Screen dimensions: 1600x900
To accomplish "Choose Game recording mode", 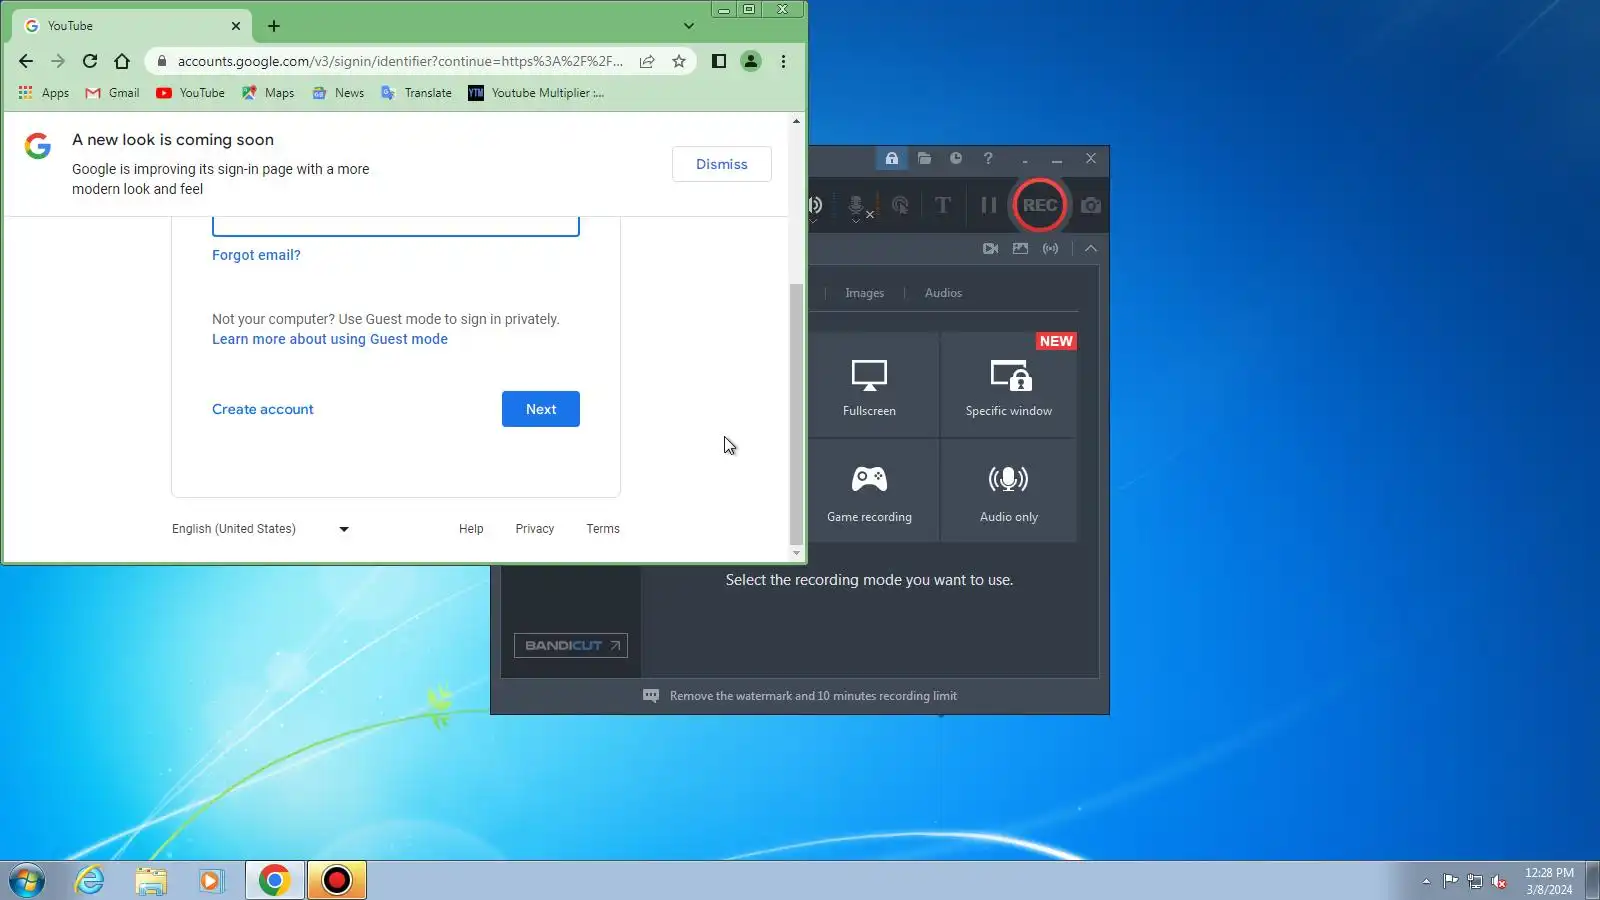I will pos(869,491).
